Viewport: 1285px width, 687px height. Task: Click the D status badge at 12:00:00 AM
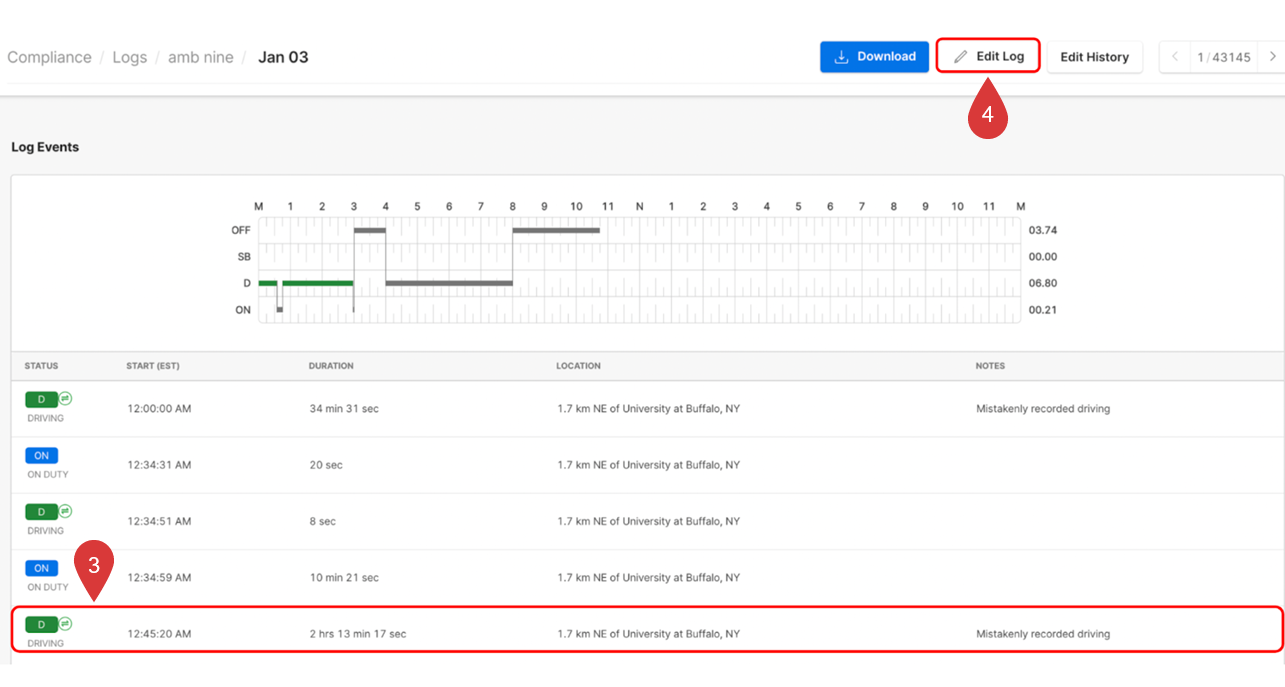(41, 400)
